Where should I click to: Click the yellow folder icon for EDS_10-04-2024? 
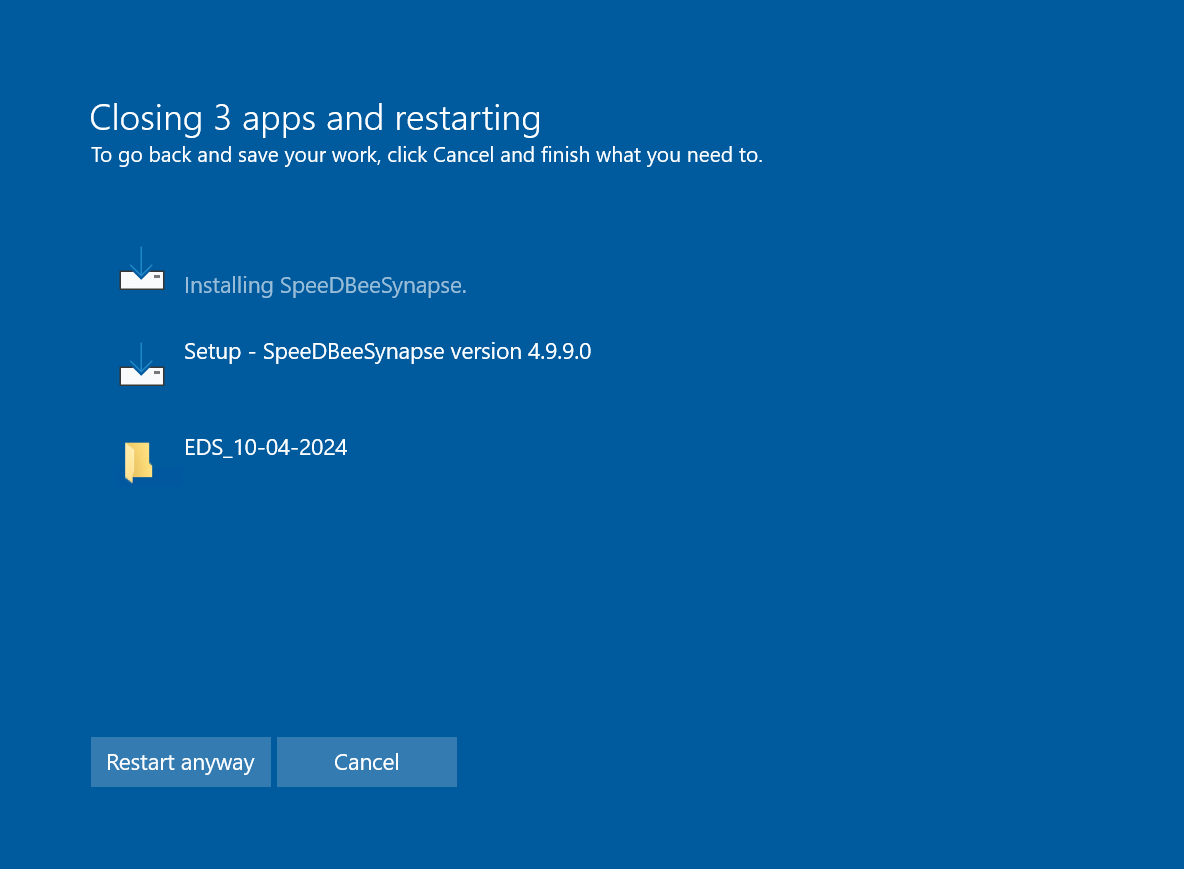(x=138, y=462)
